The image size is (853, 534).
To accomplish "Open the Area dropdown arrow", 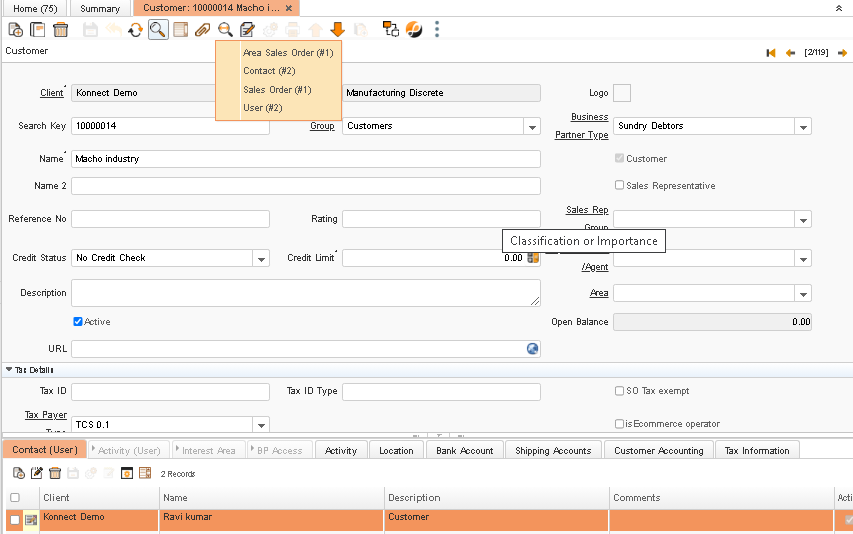I will click(803, 294).
